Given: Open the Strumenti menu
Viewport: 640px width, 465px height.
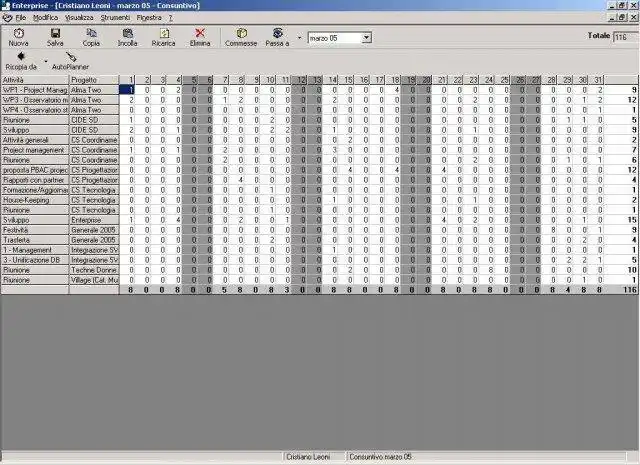Looking at the screenshot, I should (x=115, y=18).
